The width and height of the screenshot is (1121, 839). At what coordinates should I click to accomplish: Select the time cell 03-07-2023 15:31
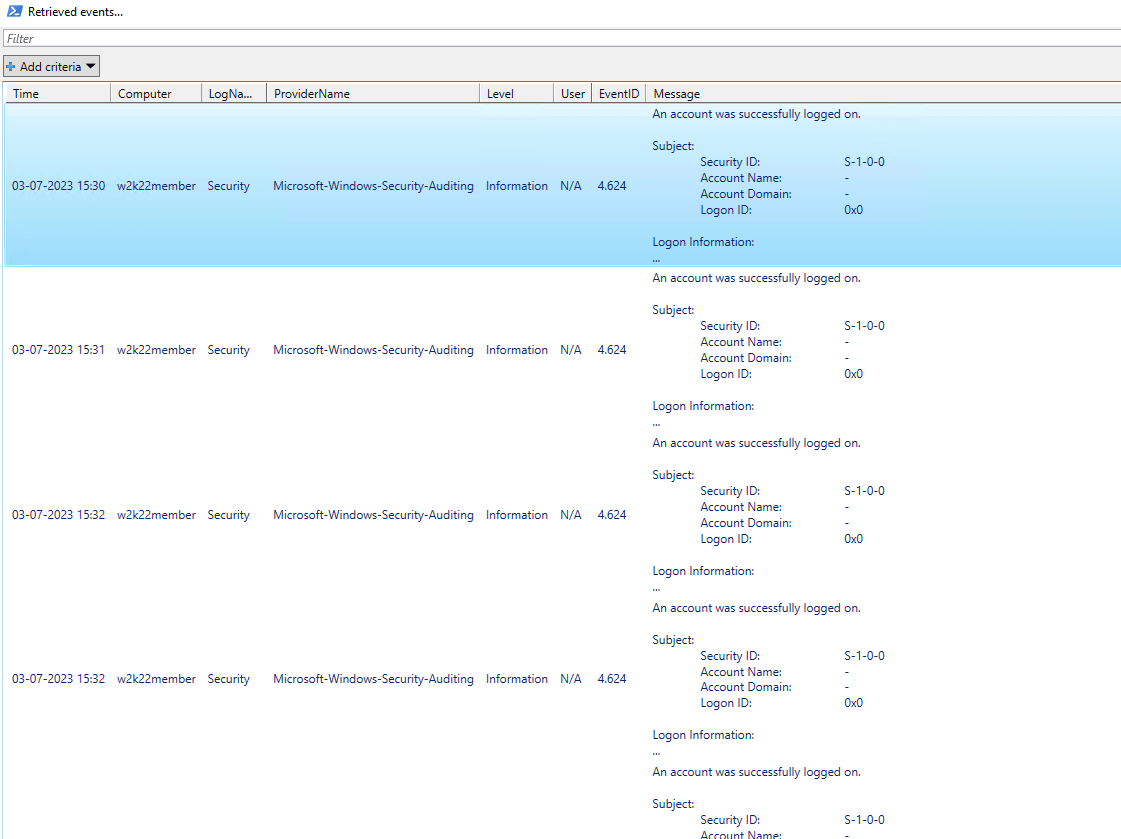[59, 350]
